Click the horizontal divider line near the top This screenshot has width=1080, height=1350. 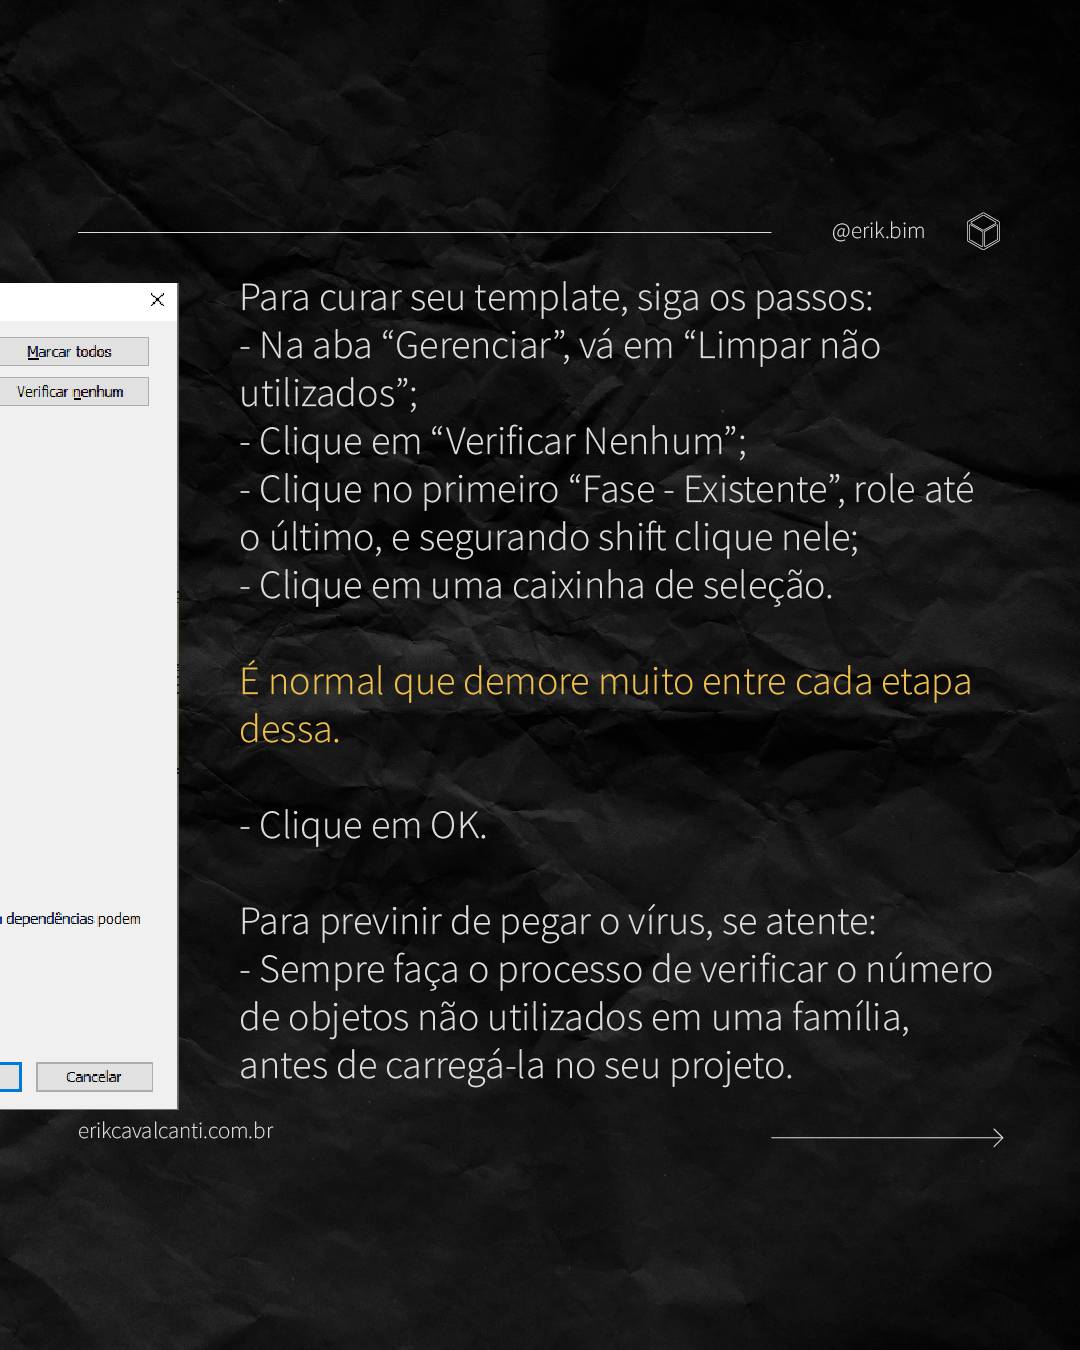[x=424, y=233]
